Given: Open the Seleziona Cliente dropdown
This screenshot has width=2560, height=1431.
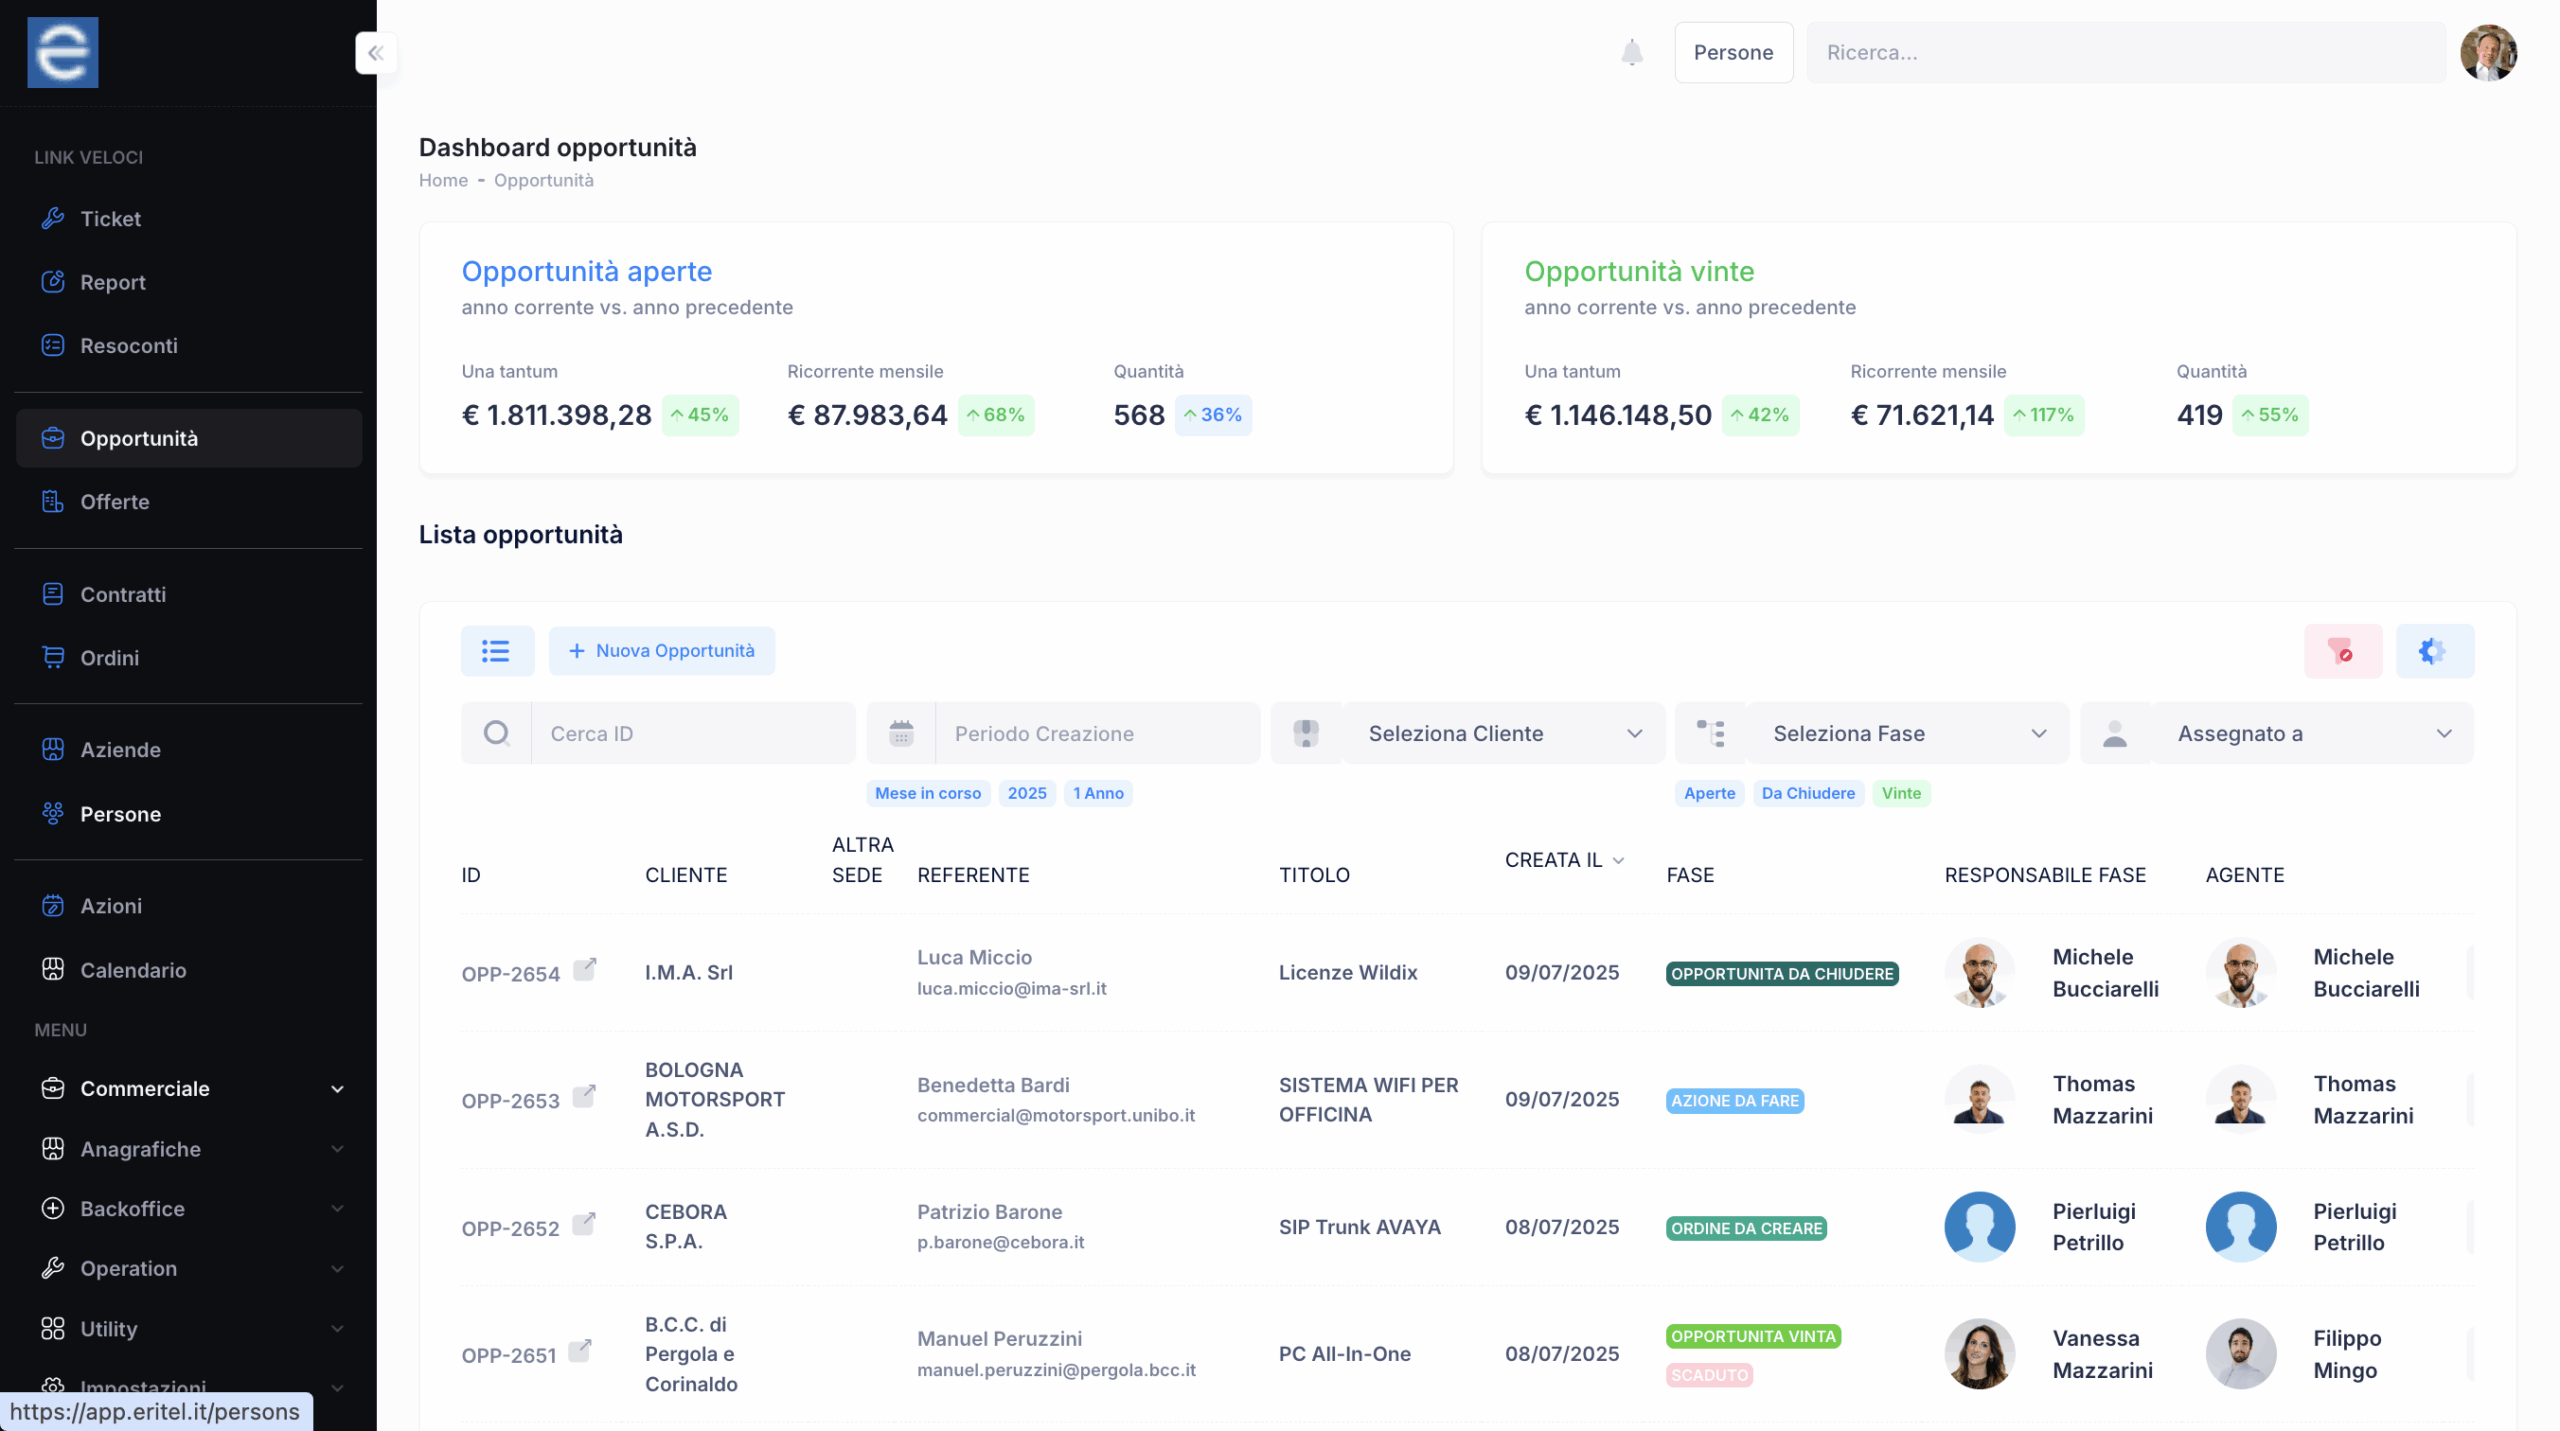Looking at the screenshot, I should [x=1503, y=733].
